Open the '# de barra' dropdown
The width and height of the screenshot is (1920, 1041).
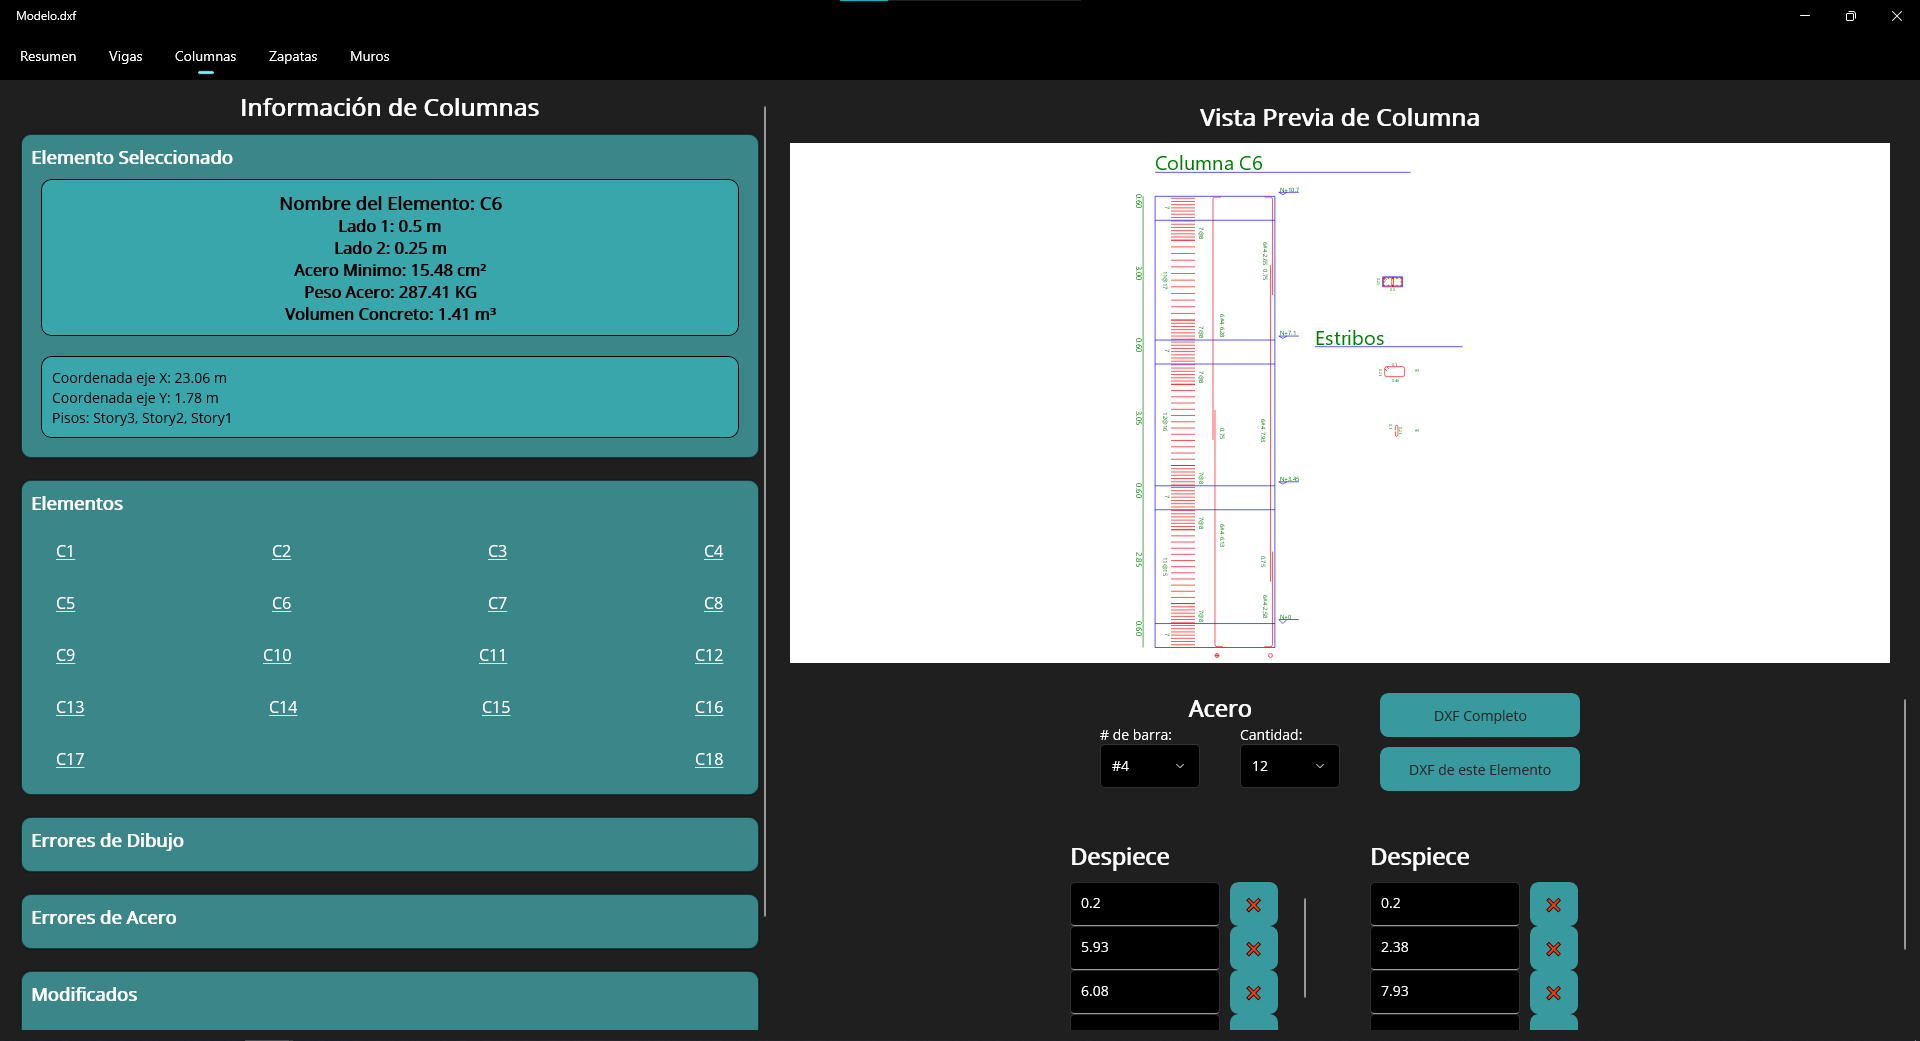point(1149,766)
